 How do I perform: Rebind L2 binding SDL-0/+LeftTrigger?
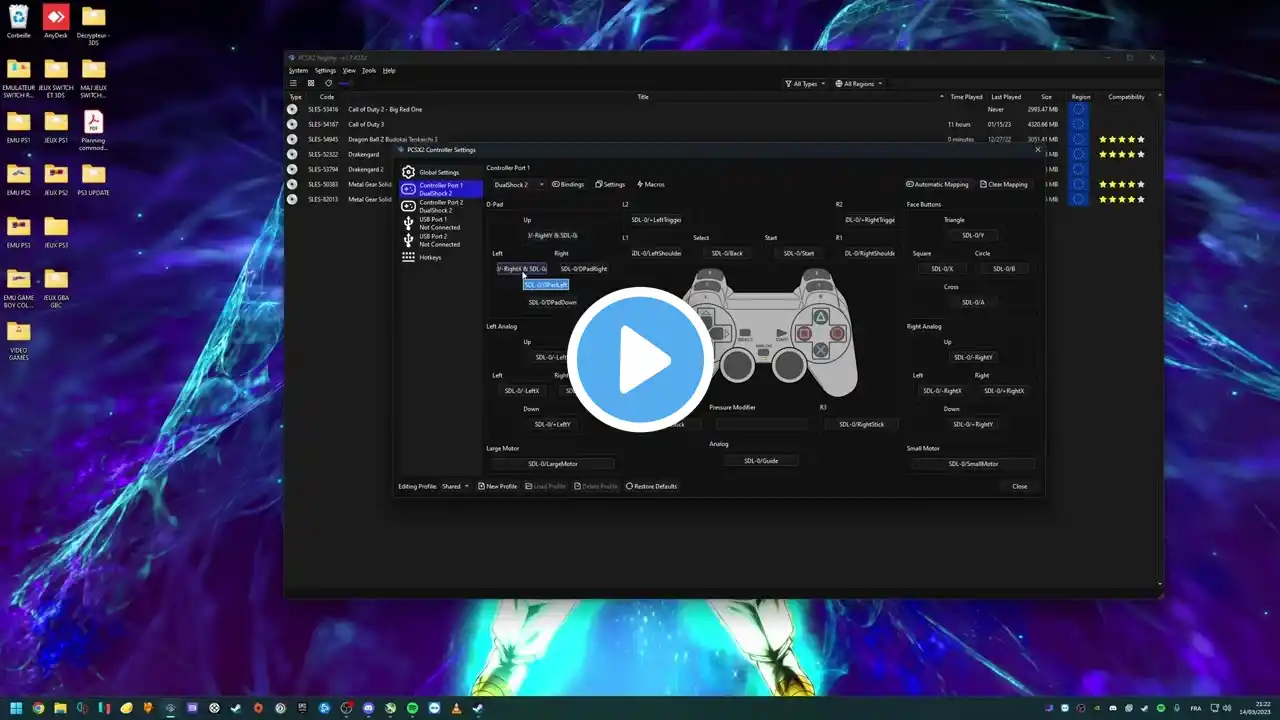[x=656, y=220]
